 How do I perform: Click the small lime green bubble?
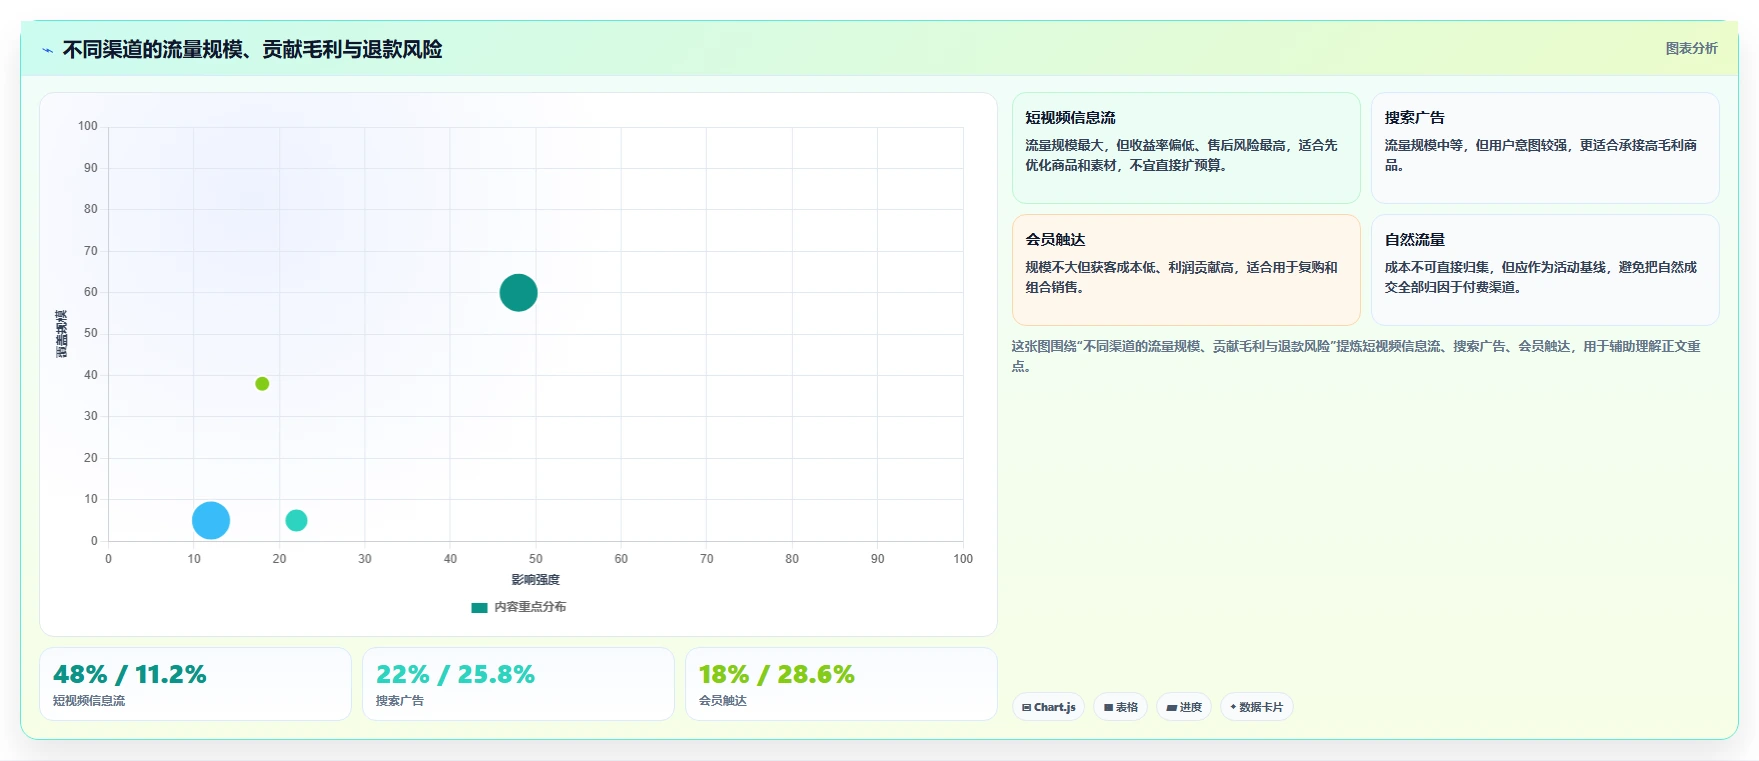[x=262, y=384]
